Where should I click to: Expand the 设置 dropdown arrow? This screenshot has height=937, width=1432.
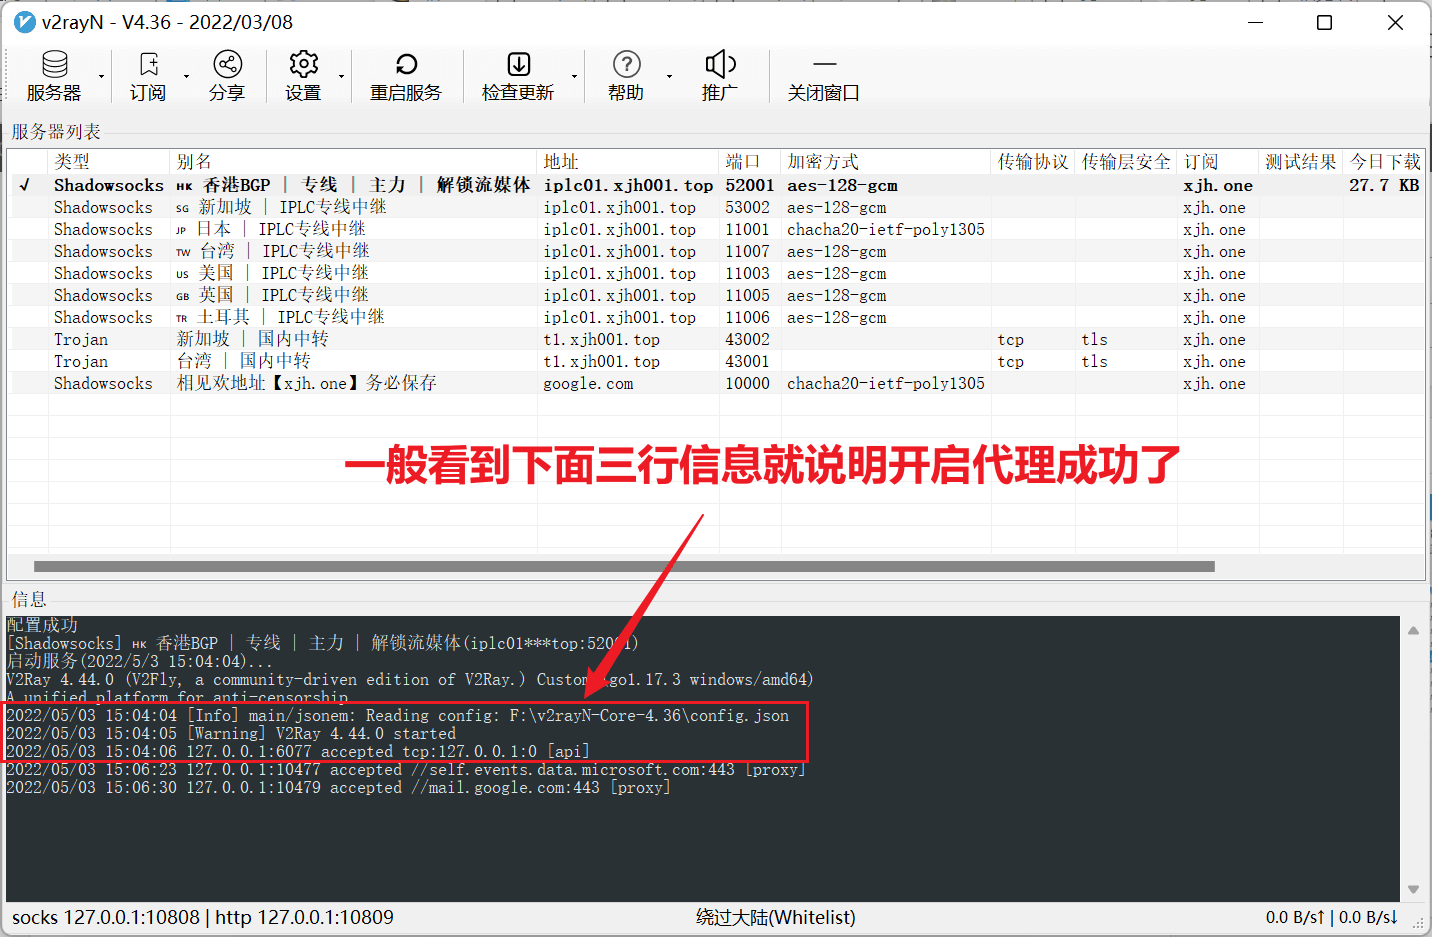coord(341,76)
